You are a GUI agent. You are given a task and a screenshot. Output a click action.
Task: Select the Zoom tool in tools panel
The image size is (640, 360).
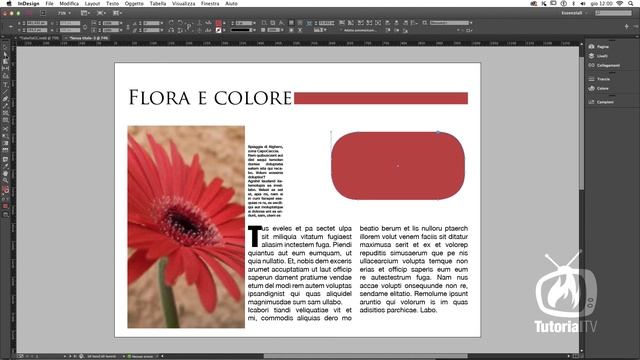pyautogui.click(x=5, y=180)
